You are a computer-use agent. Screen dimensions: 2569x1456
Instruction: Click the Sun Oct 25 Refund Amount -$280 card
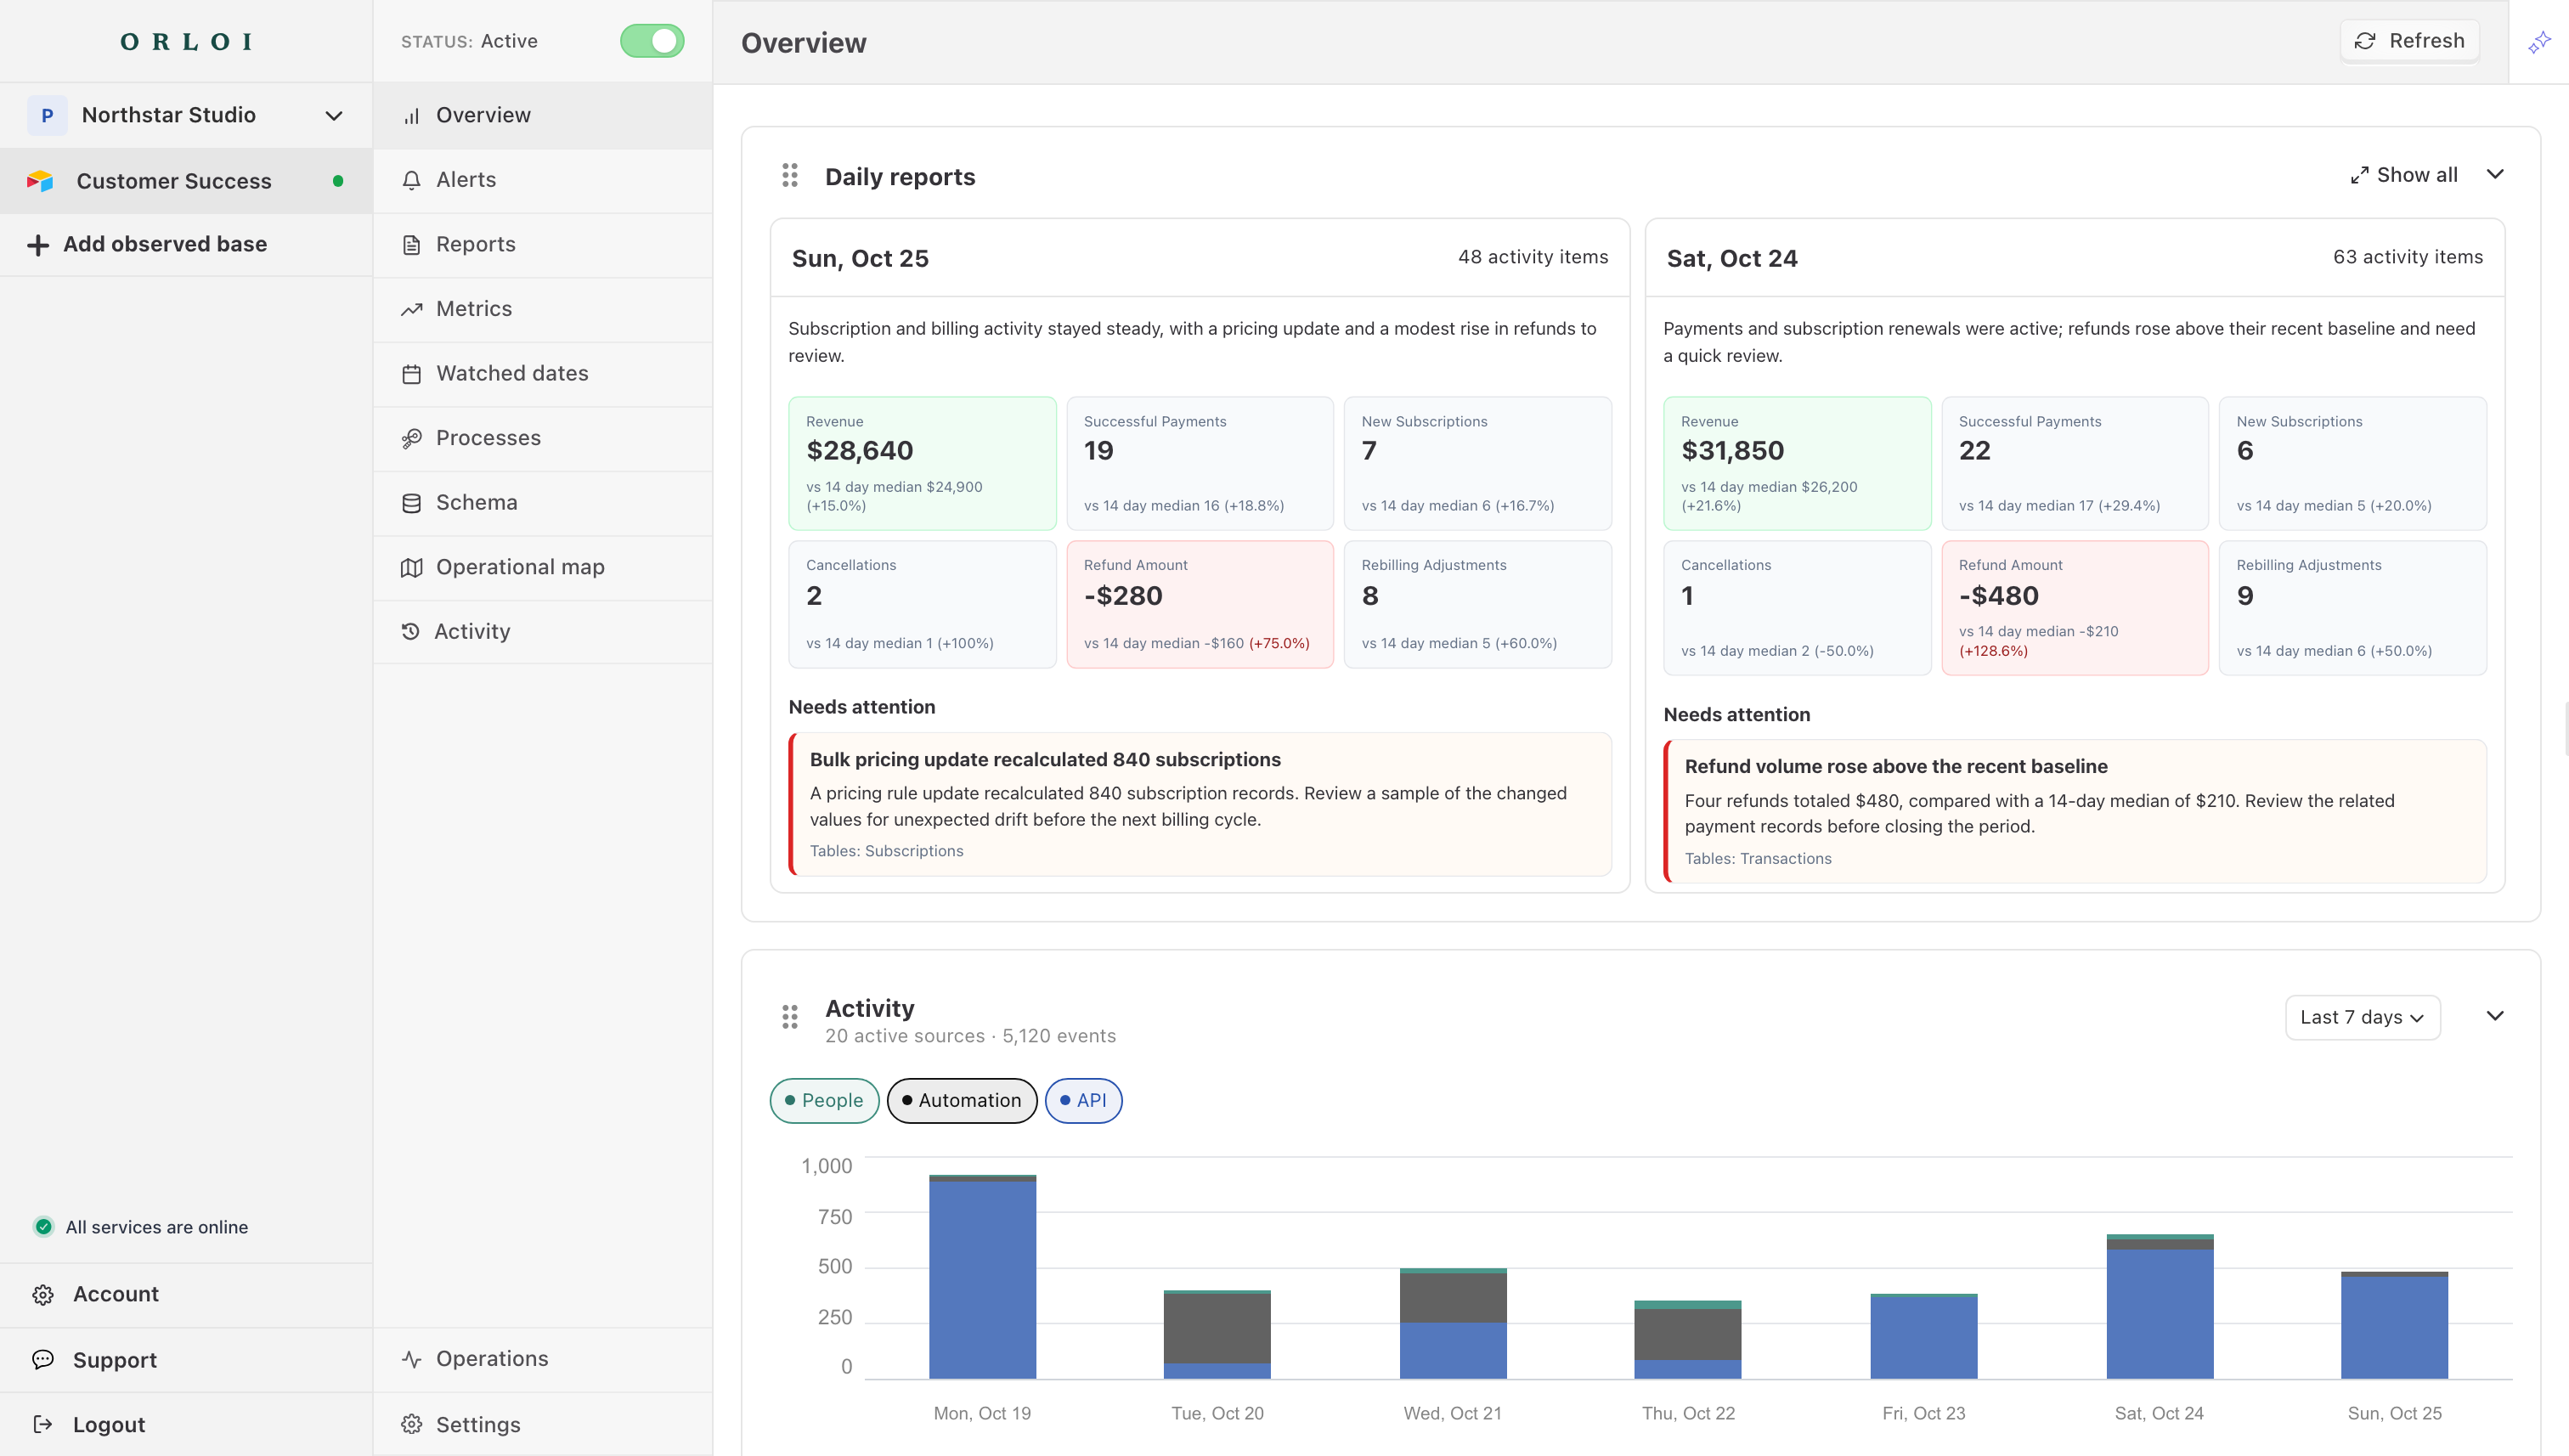point(1199,604)
